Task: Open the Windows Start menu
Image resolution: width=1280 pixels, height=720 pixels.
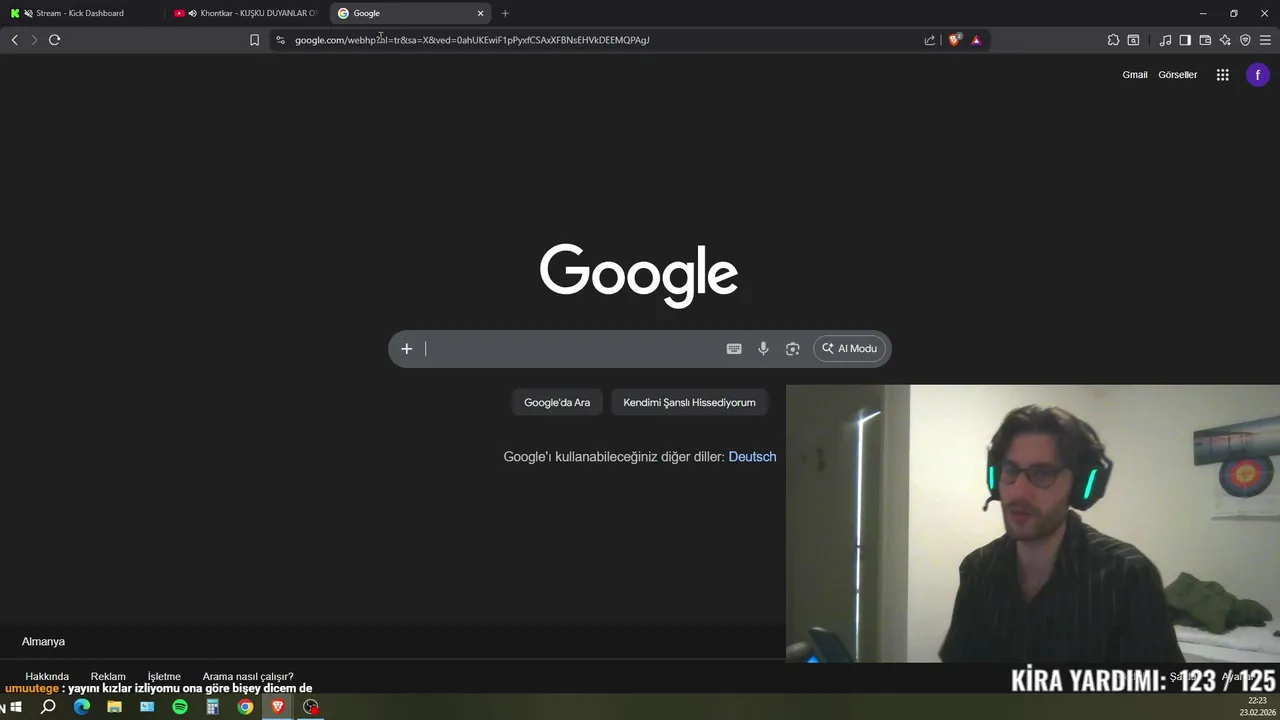Action: [16, 707]
